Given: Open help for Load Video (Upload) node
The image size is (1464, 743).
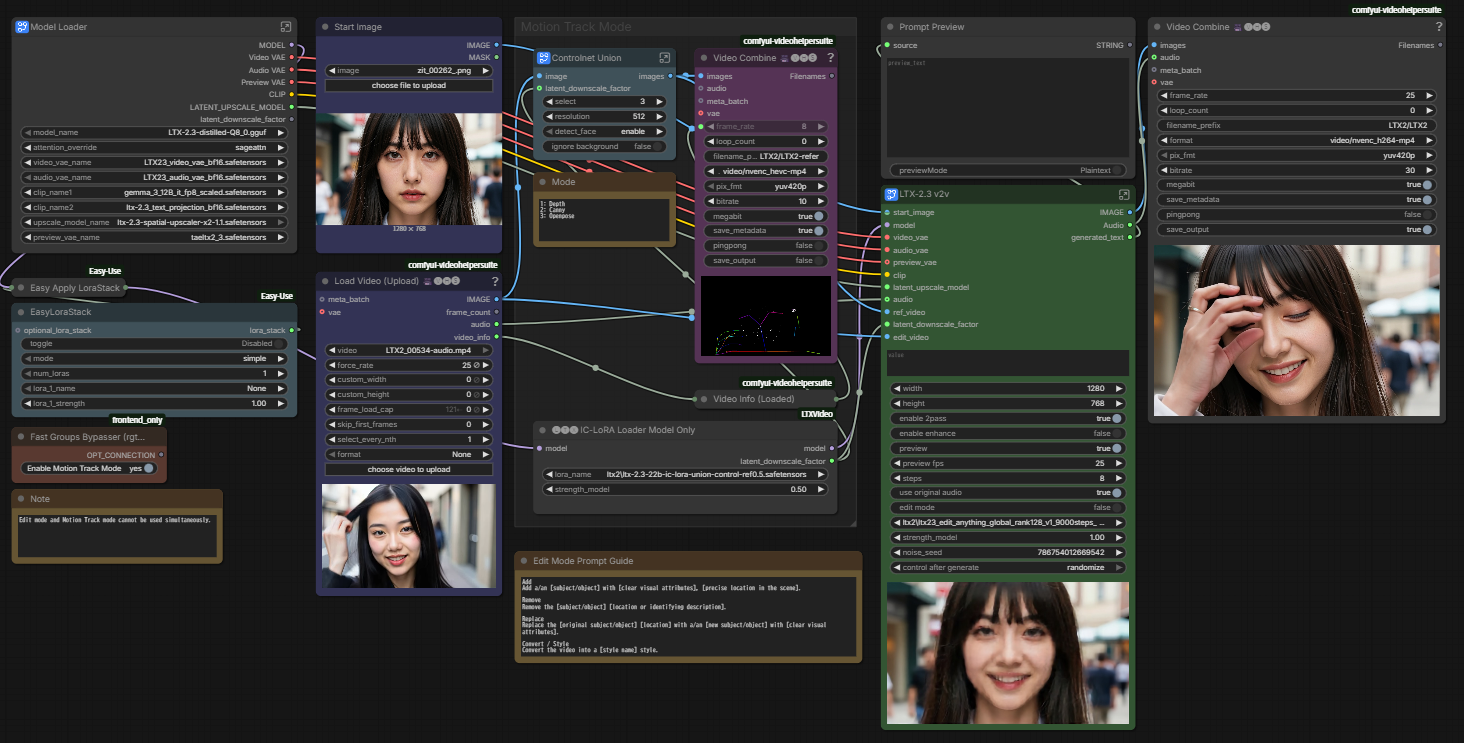Looking at the screenshot, I should click(494, 281).
